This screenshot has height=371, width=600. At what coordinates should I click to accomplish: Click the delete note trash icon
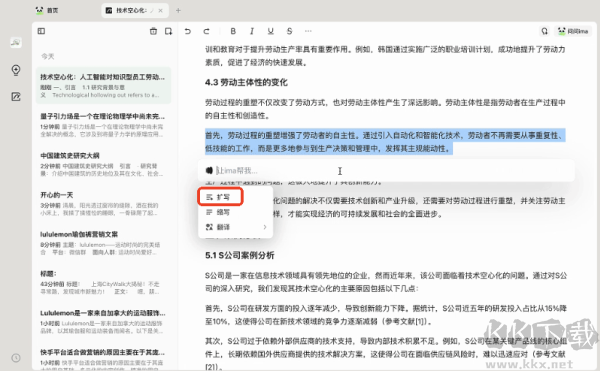point(153,31)
